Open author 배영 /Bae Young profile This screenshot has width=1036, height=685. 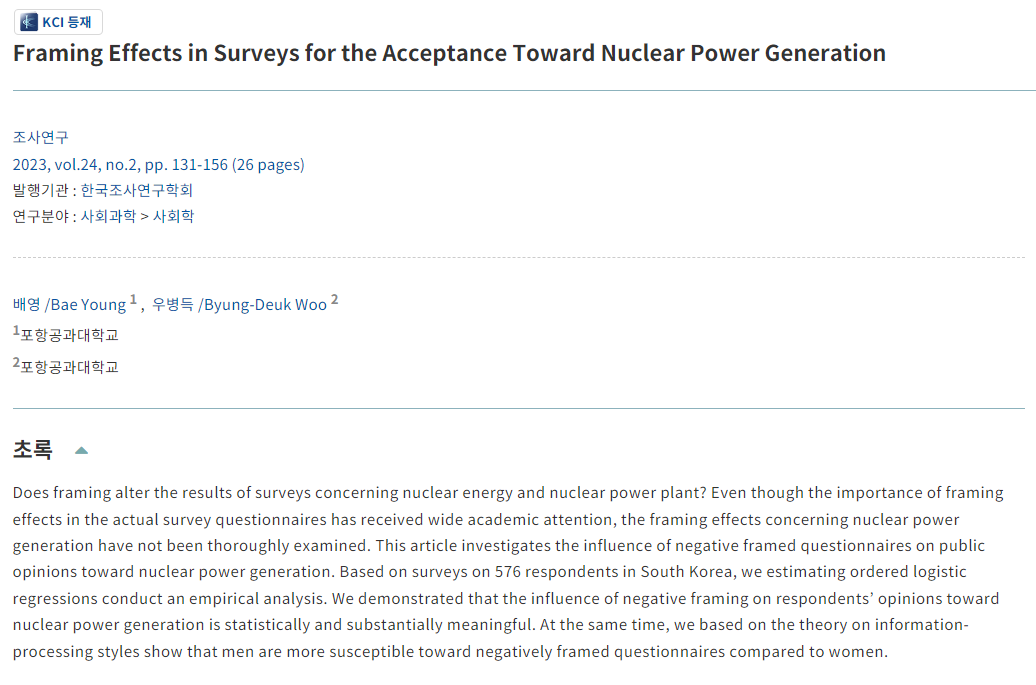[x=69, y=305]
